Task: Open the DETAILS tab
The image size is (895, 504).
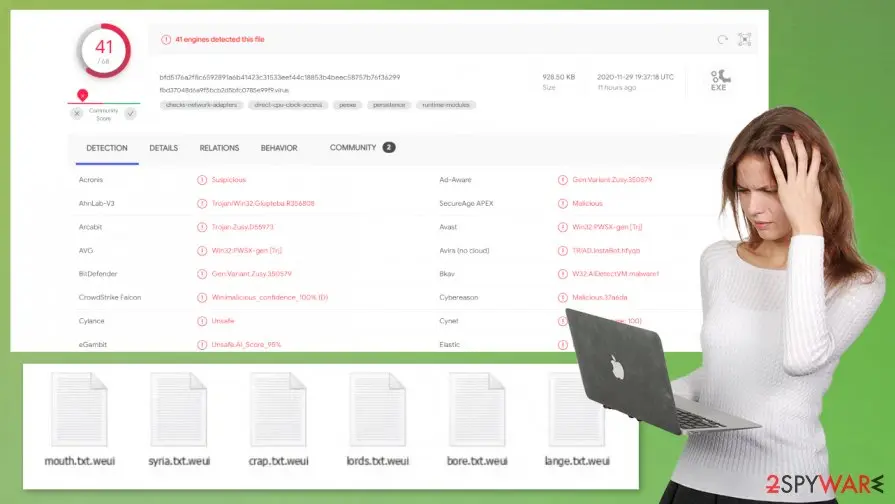Action: pos(164,148)
